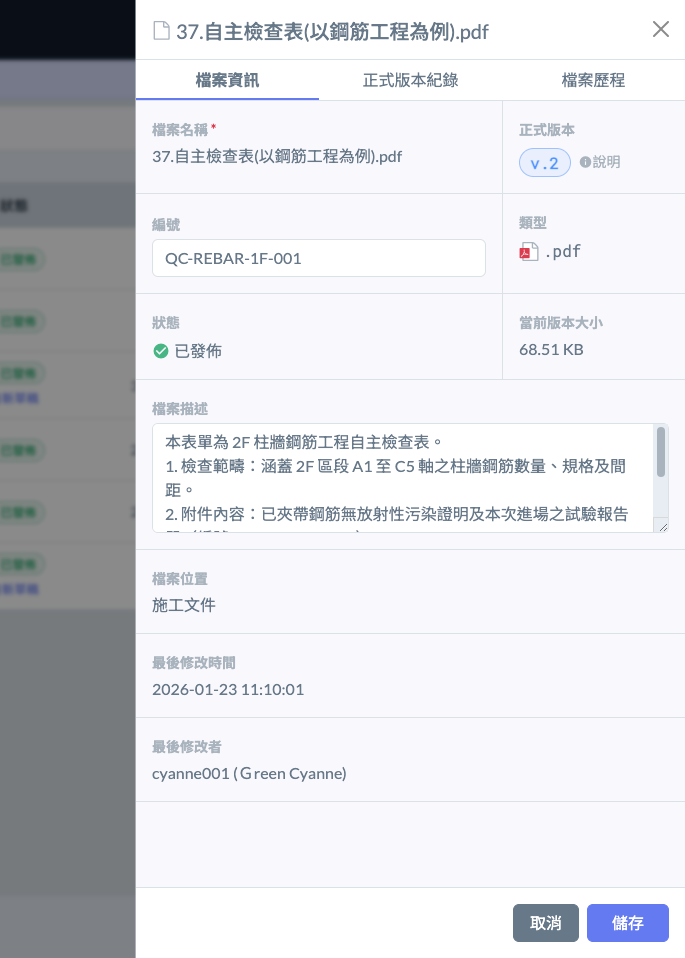Click the resize handle of the description box
The width and height of the screenshot is (685, 958).
click(661, 525)
